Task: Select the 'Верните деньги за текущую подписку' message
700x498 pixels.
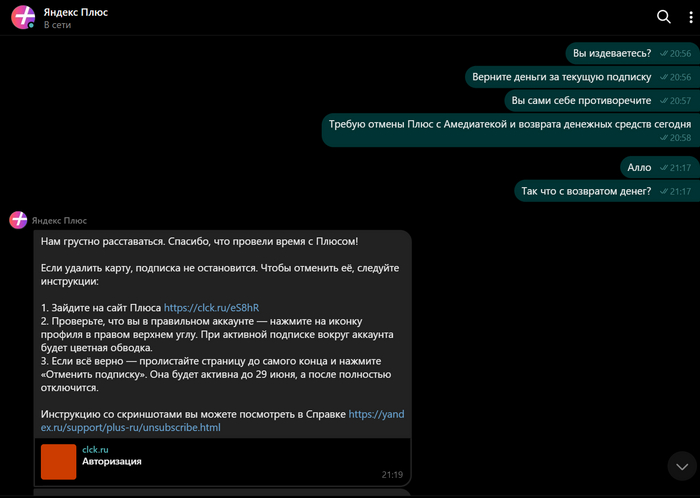Action: pos(582,77)
